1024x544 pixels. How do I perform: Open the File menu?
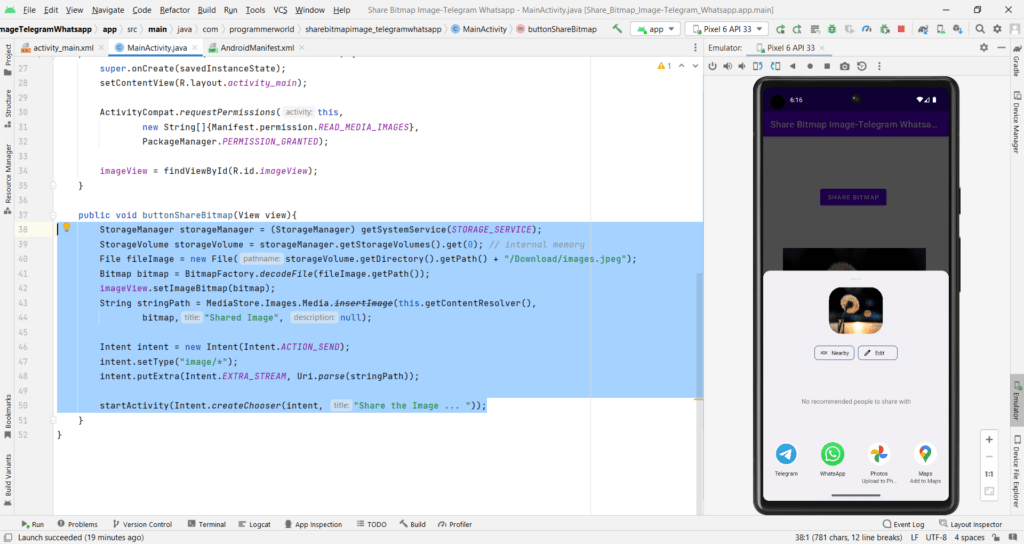(29, 10)
